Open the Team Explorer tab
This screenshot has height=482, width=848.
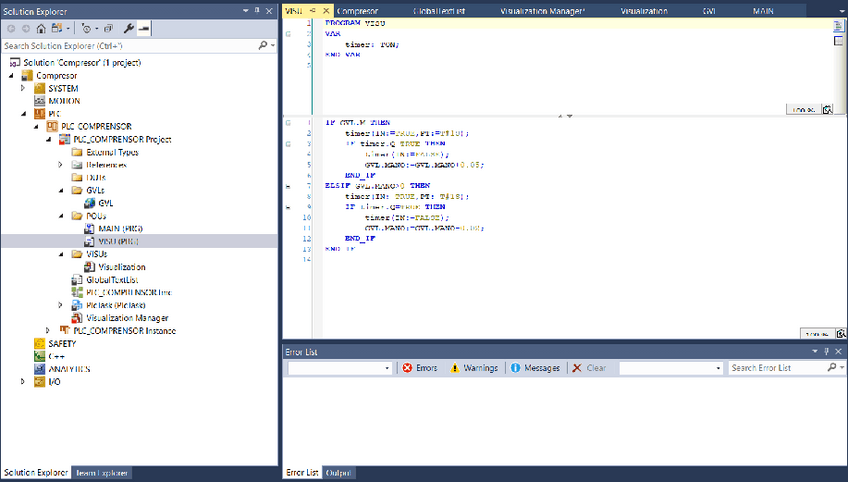(102, 472)
